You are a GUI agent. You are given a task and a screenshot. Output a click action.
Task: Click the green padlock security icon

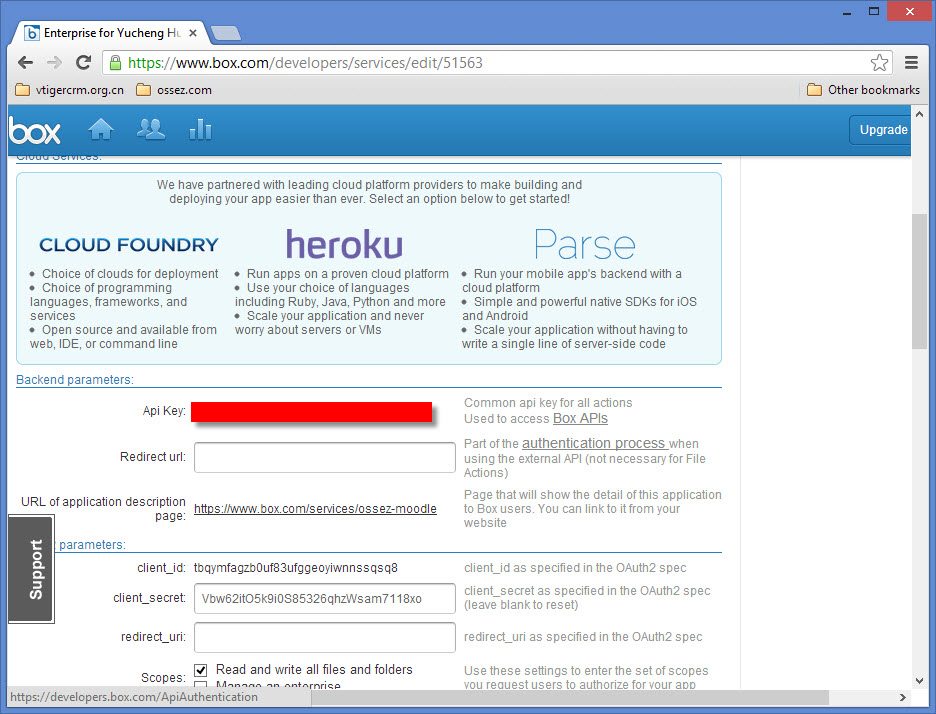(x=115, y=63)
